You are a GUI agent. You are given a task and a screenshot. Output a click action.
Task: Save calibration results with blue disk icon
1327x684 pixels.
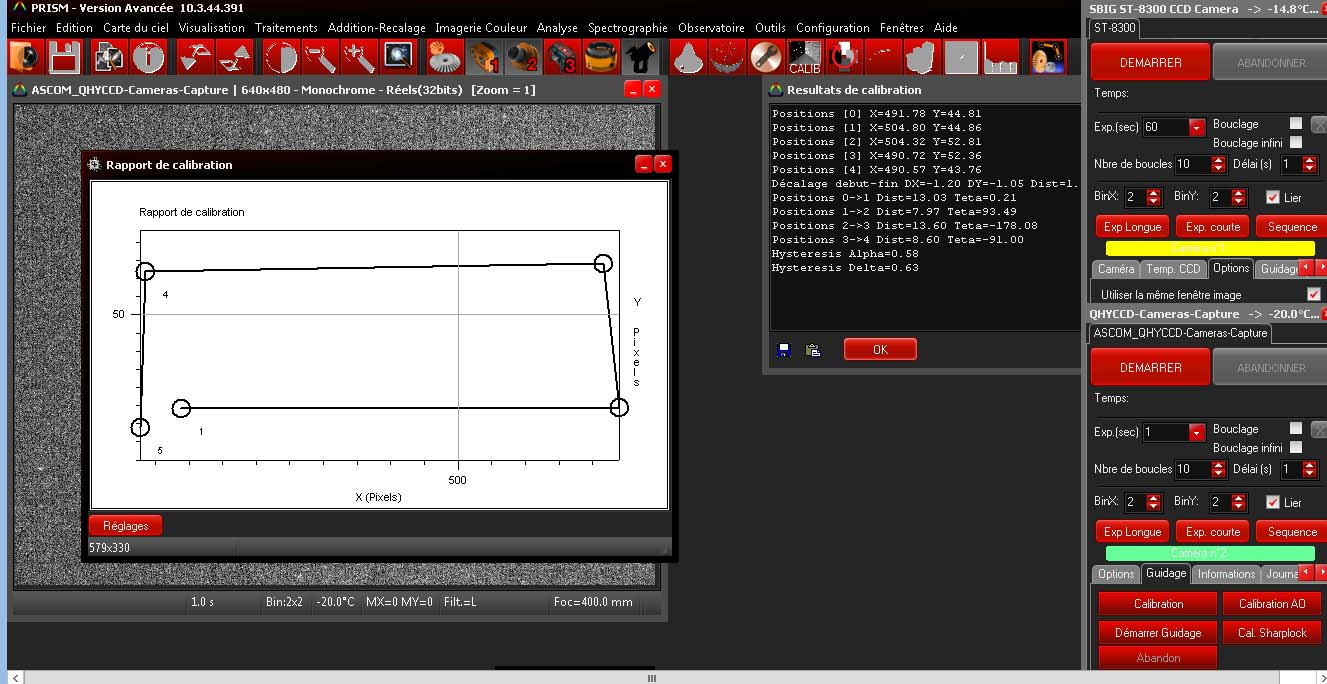click(x=784, y=350)
